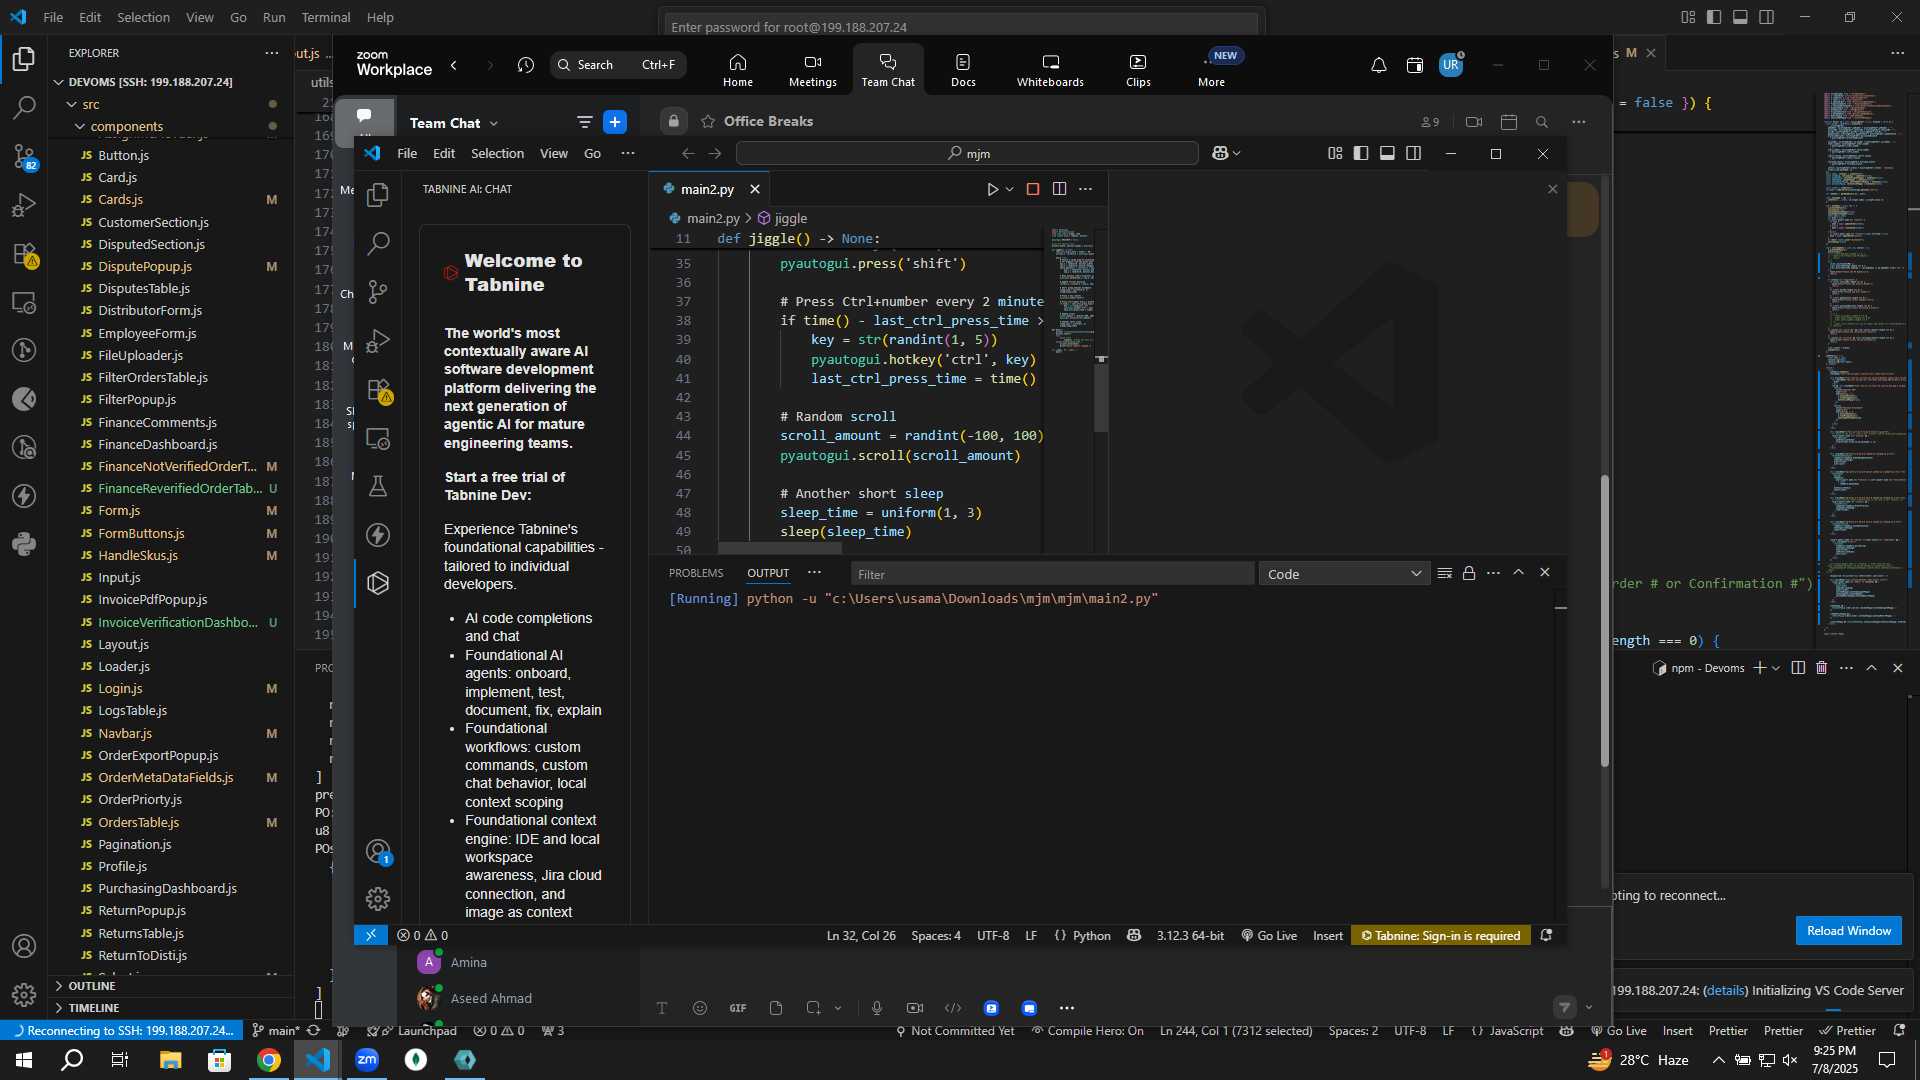This screenshot has height=1080, width=1920.
Task: Click Go Live in inner status bar
Action: pyautogui.click(x=1269, y=936)
